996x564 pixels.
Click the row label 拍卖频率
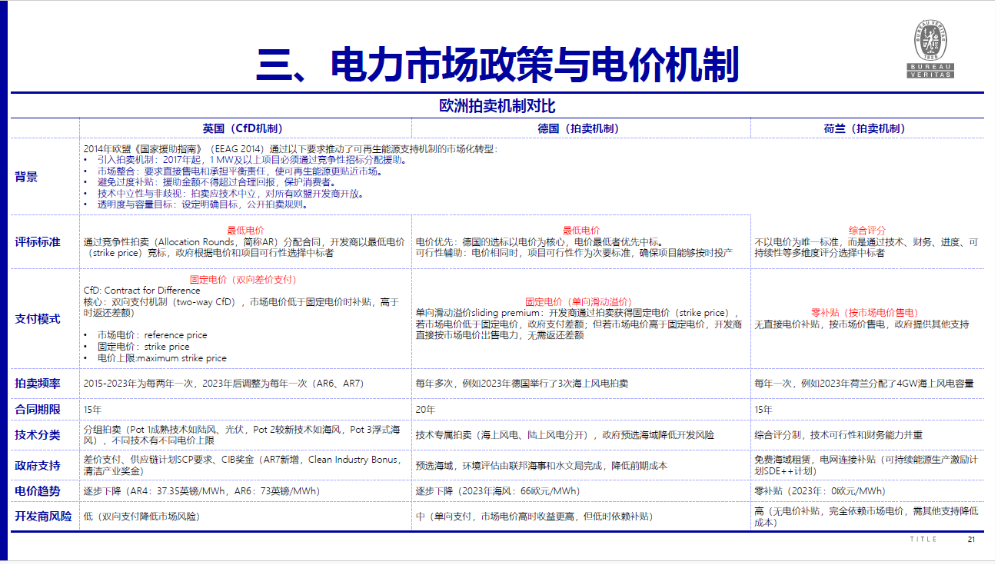[x=37, y=384]
